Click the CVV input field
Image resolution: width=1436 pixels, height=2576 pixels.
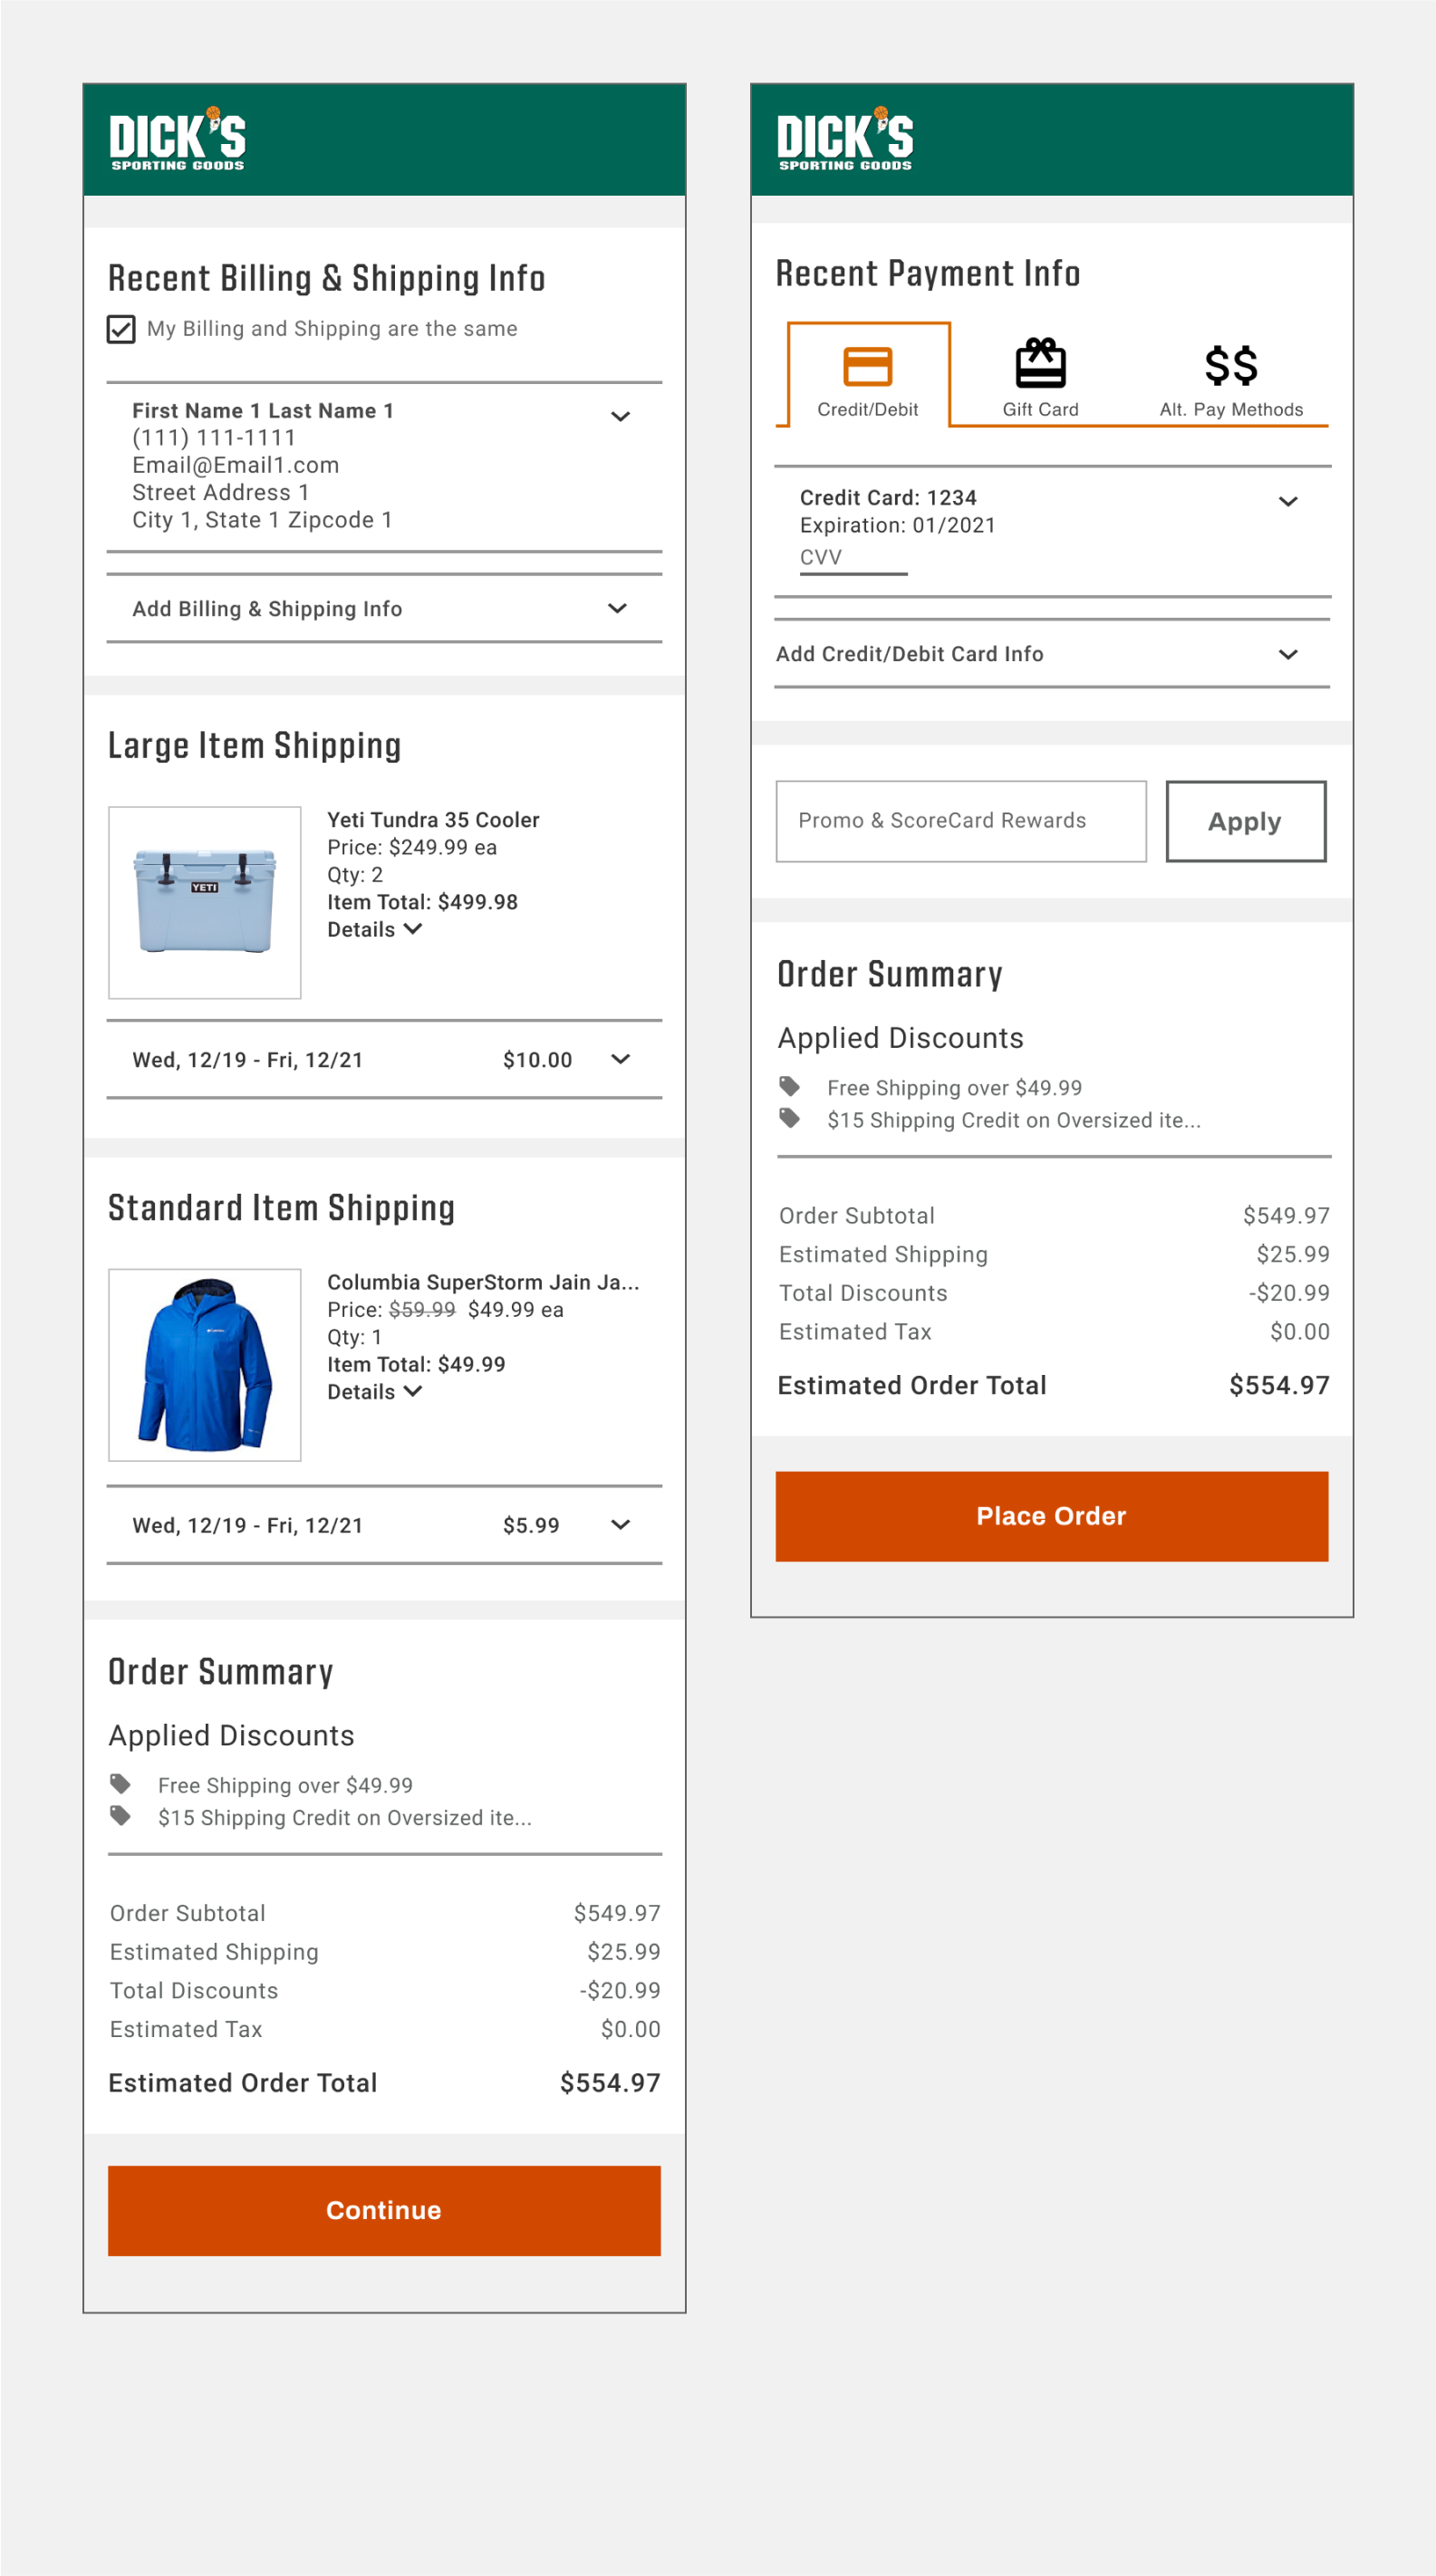point(853,559)
